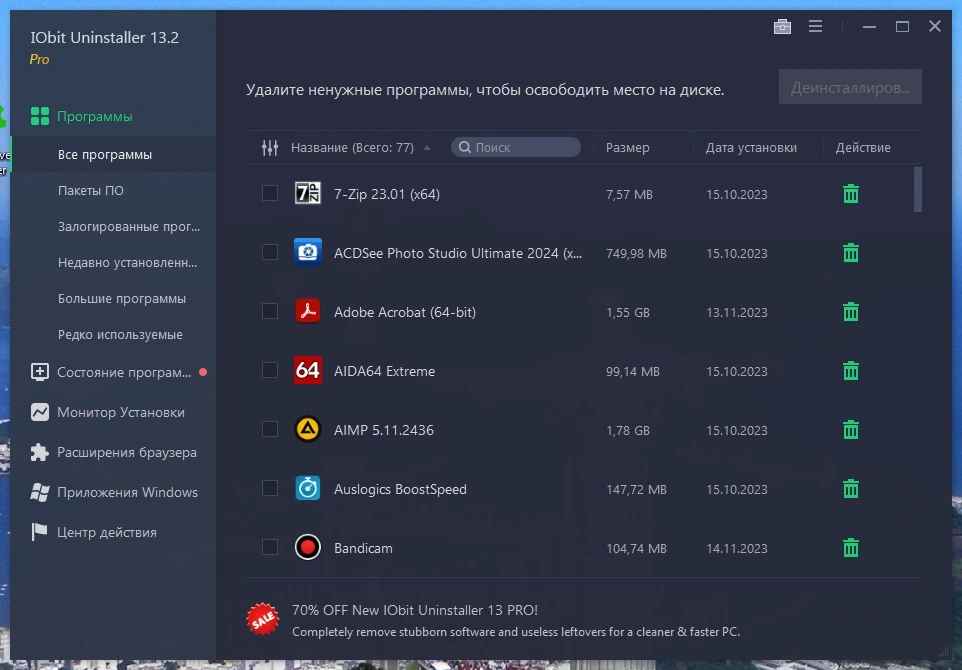Click the 147,72 MB size value

(x=636, y=489)
